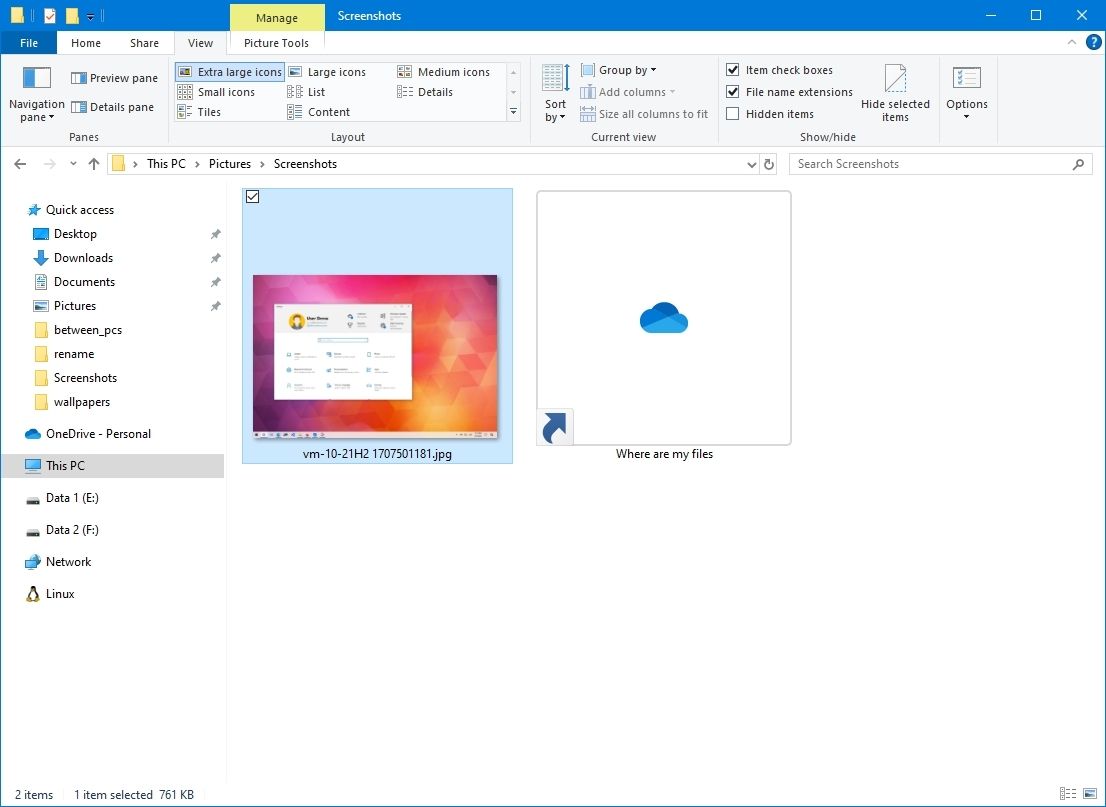Image resolution: width=1106 pixels, height=807 pixels.
Task: Open Options in the View ribbon
Action: point(966,90)
